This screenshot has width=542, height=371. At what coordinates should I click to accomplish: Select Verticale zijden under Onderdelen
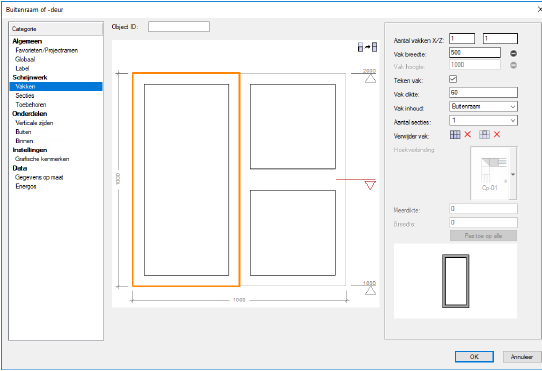(x=34, y=123)
